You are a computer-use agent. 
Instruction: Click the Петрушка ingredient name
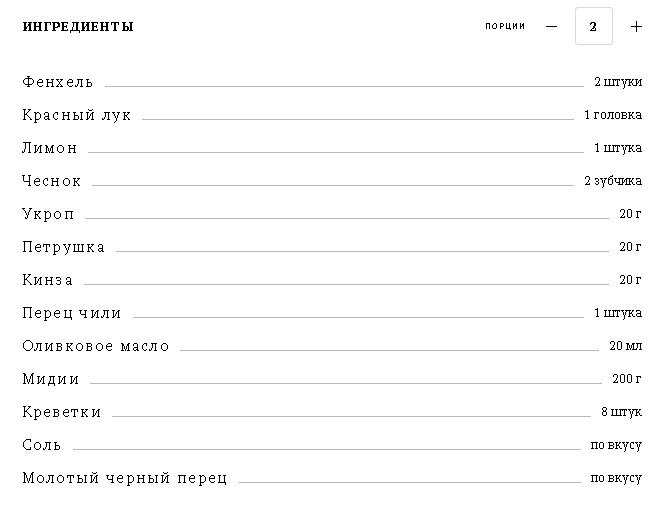coord(63,247)
